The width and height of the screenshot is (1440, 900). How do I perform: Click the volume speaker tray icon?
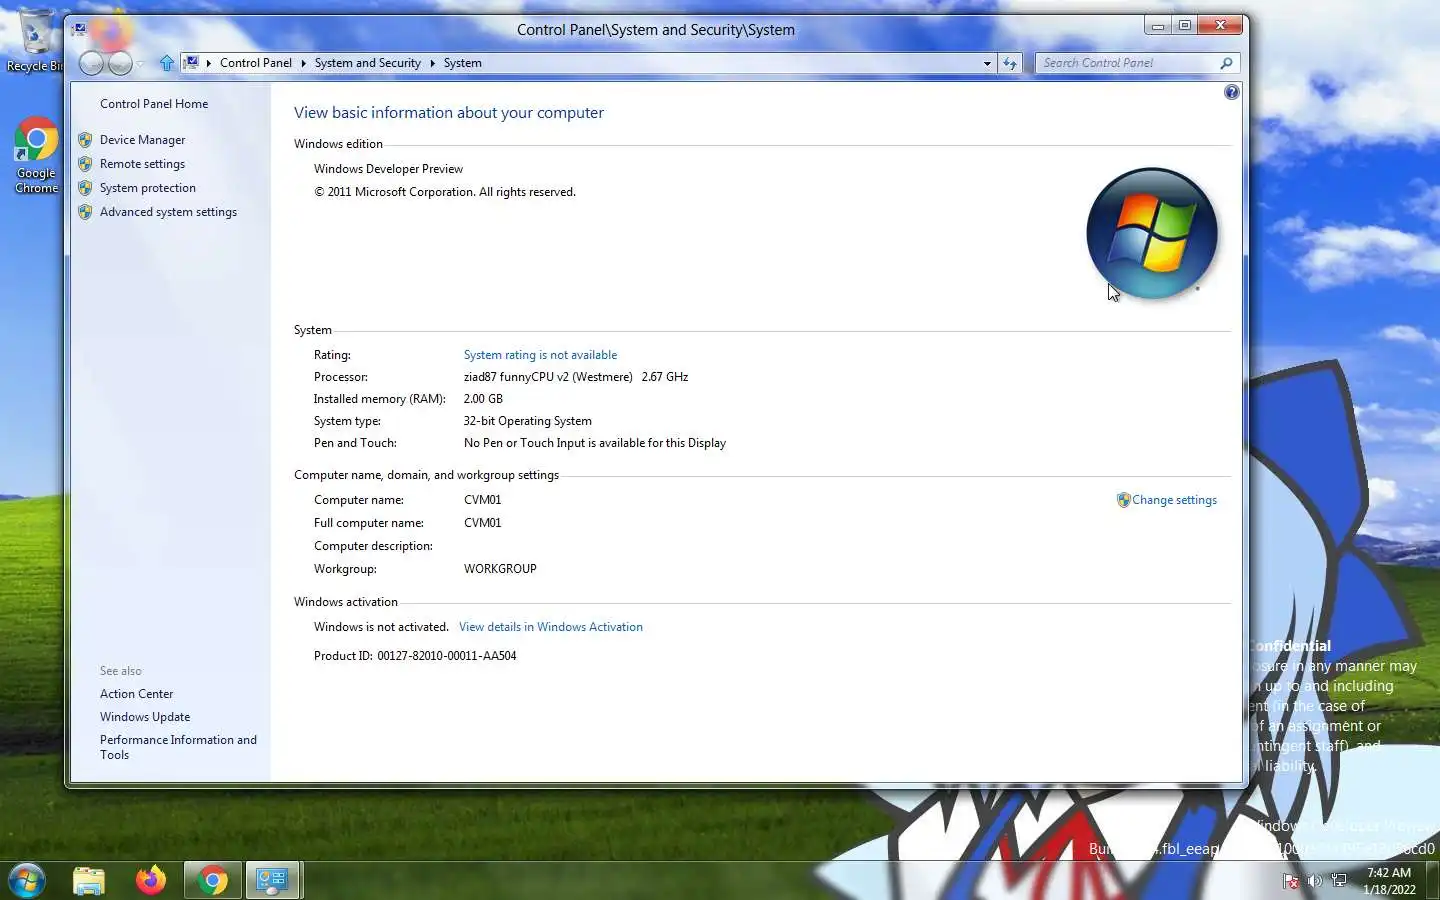[x=1315, y=881]
